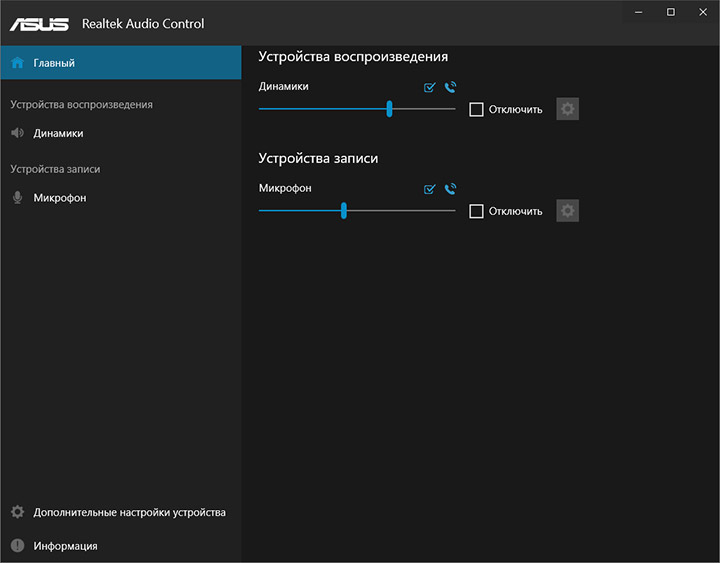Click the home icon in sidebar

tap(17, 63)
